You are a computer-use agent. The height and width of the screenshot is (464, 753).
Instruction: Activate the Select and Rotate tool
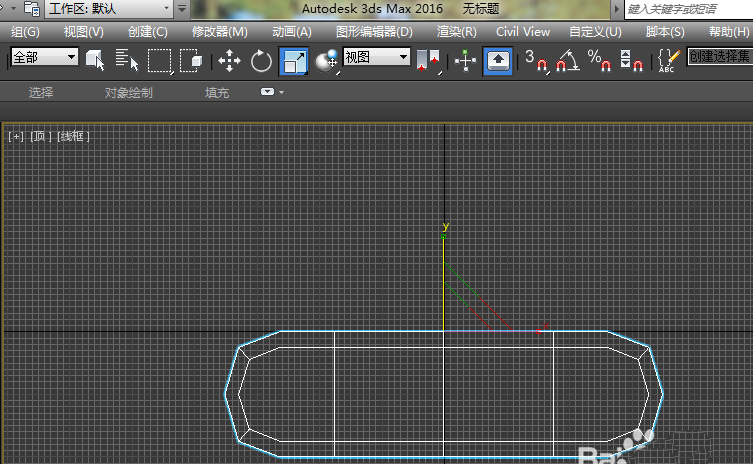coord(261,60)
